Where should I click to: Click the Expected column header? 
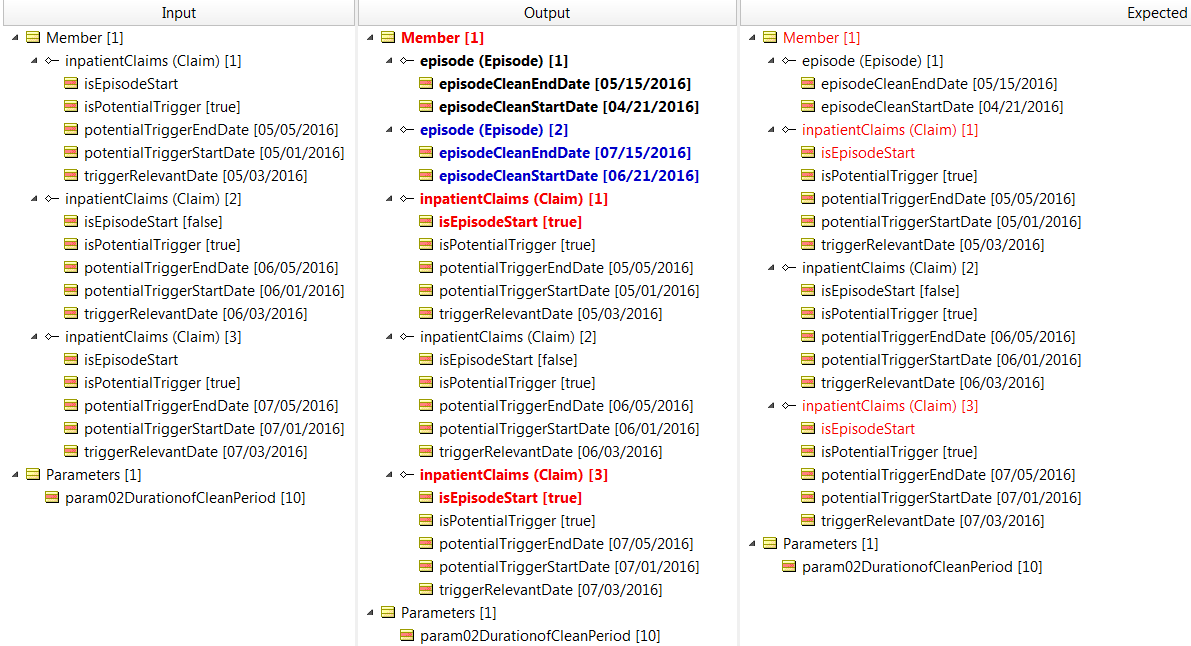click(965, 13)
